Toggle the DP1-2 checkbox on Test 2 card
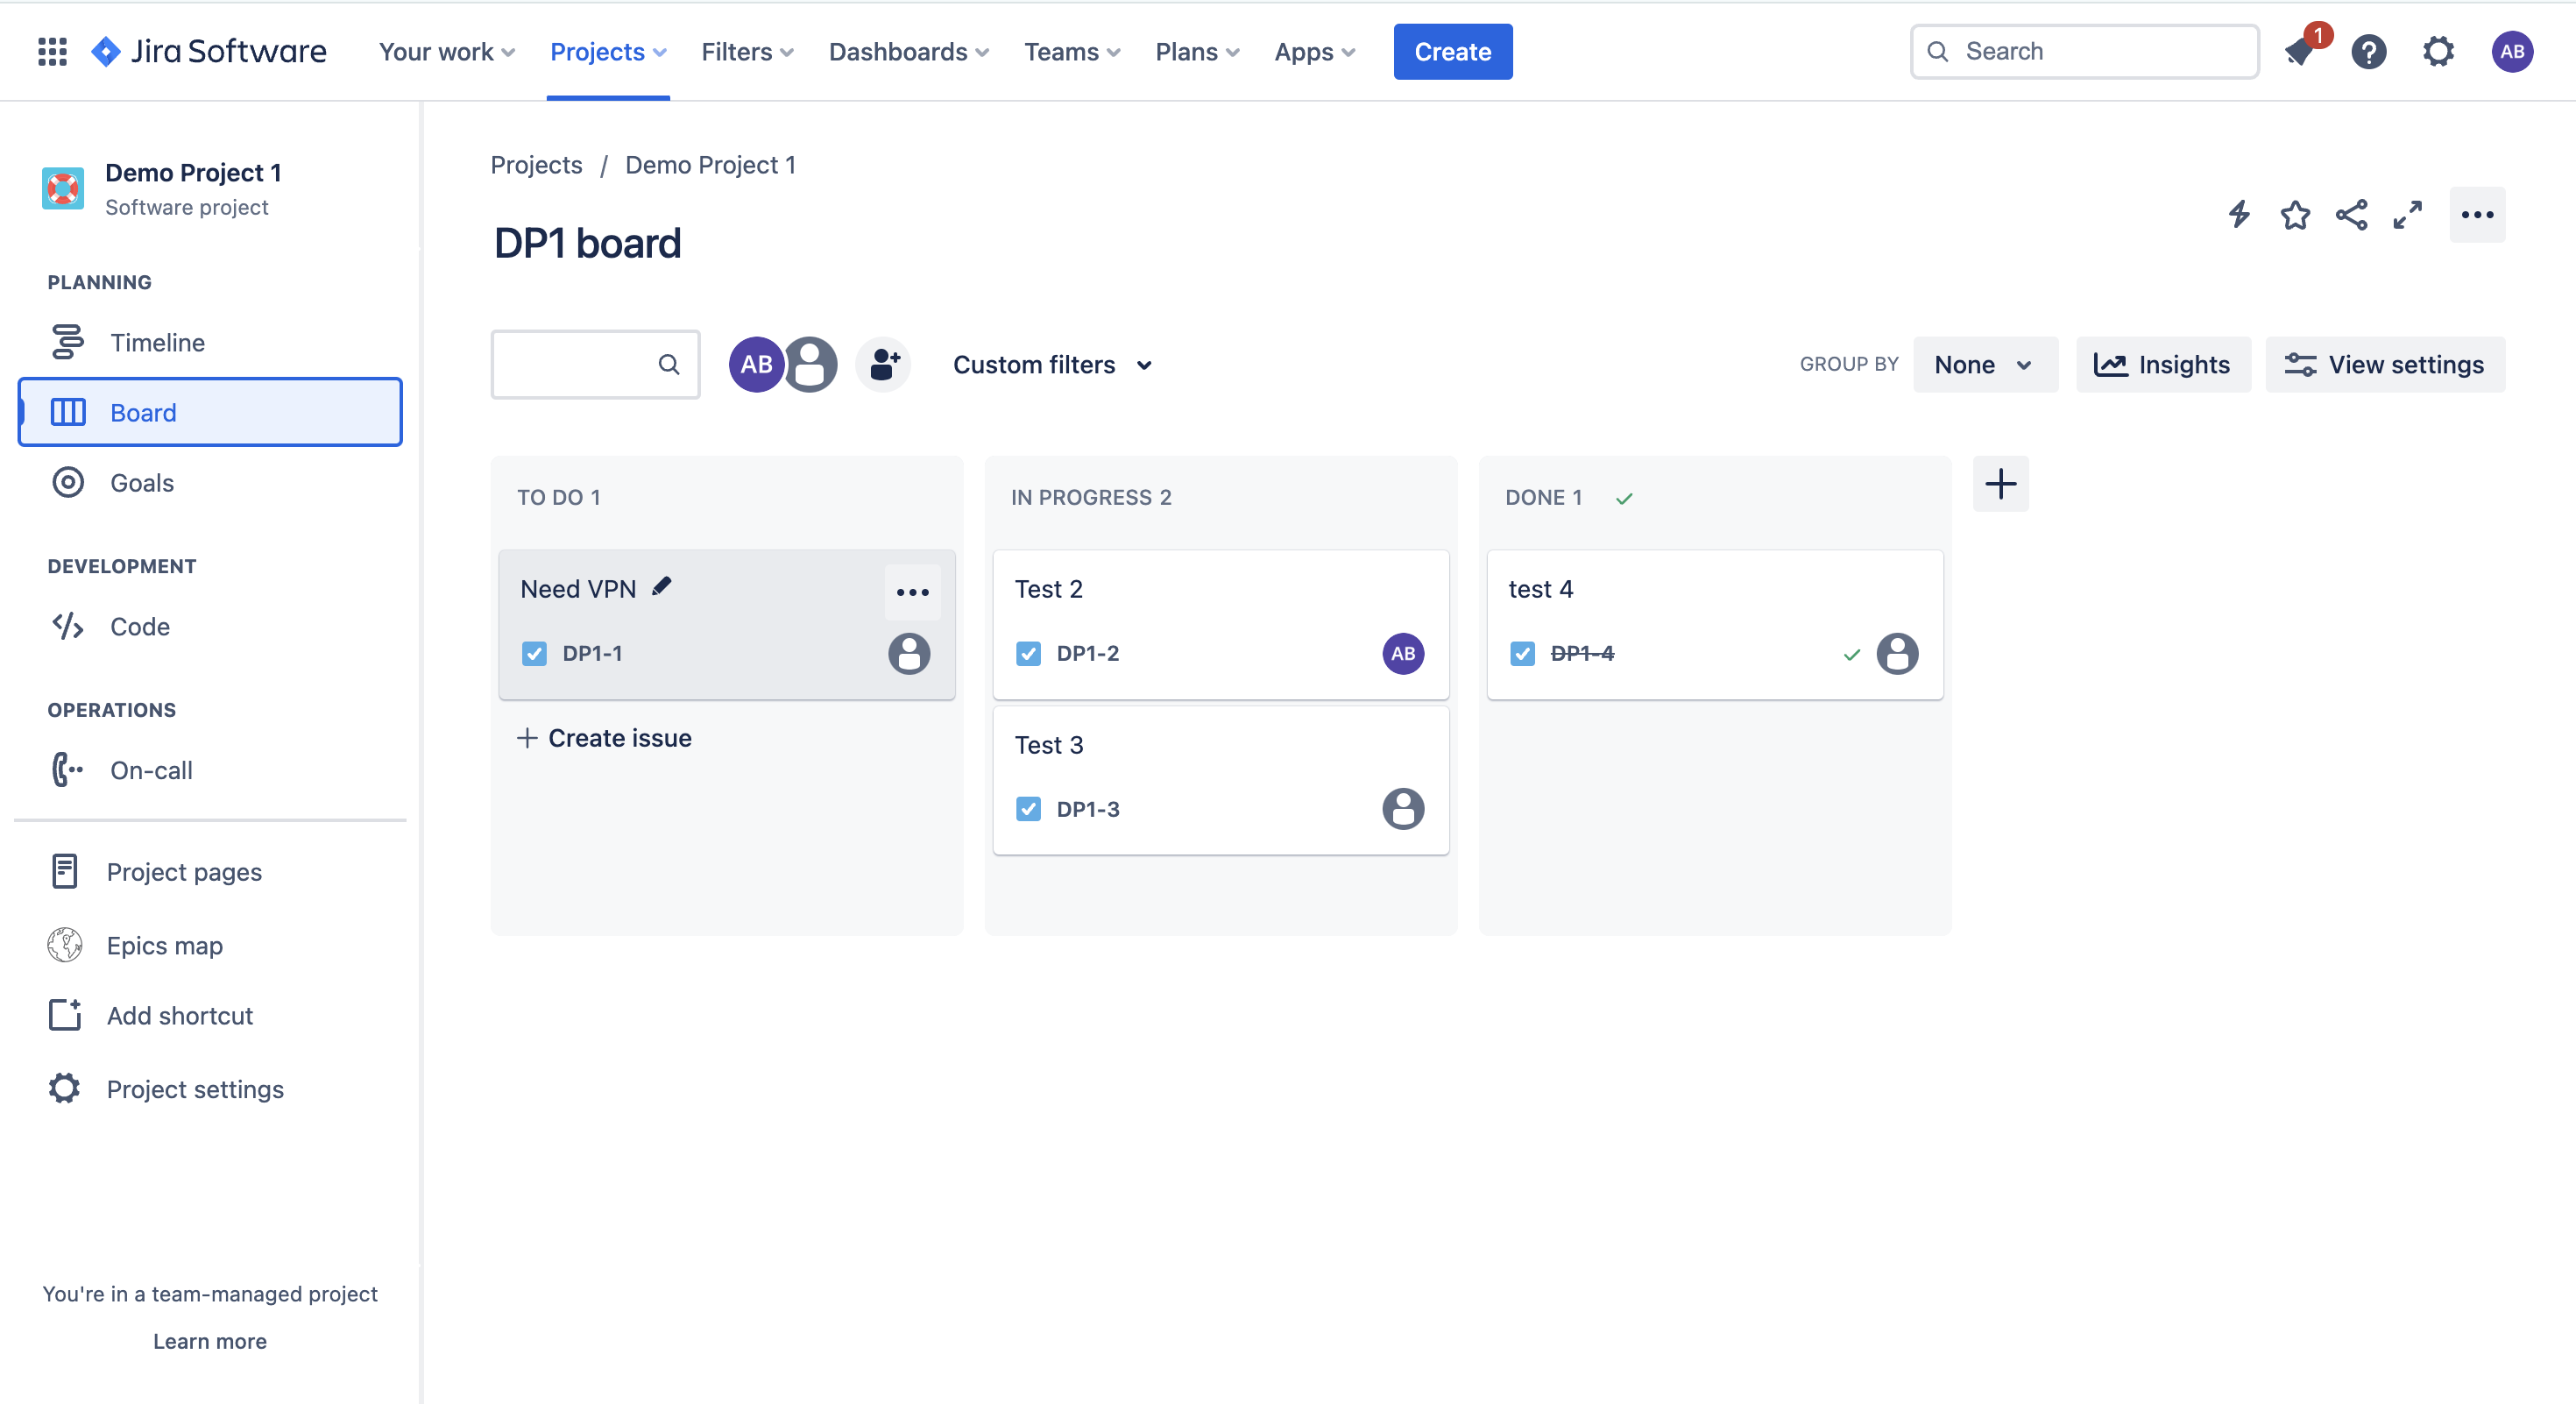 tap(1028, 653)
